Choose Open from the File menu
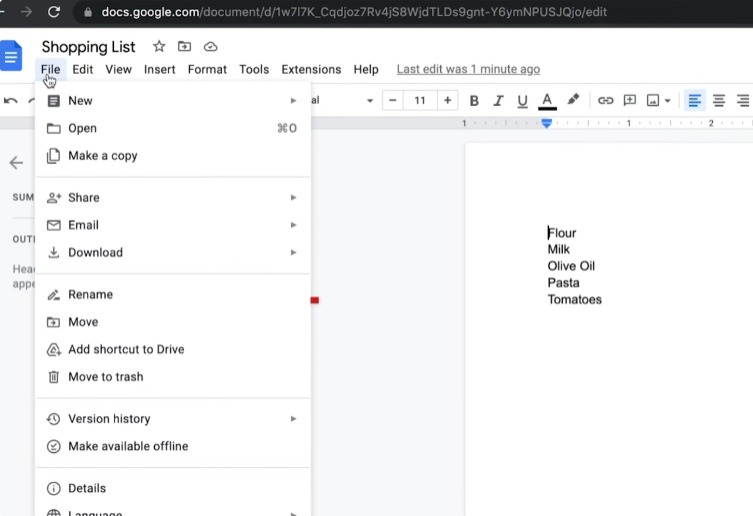The width and height of the screenshot is (753, 516). (x=172, y=128)
